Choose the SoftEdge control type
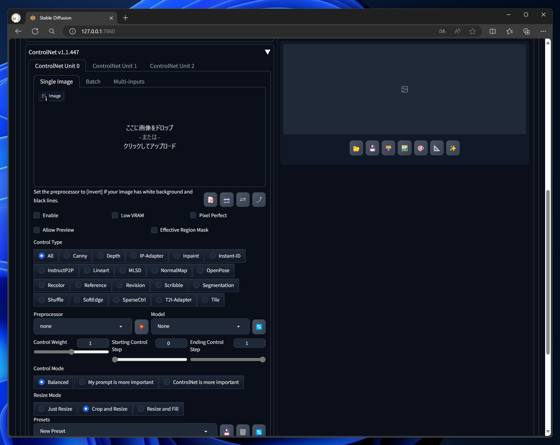This screenshot has height=445, width=560. [89, 300]
